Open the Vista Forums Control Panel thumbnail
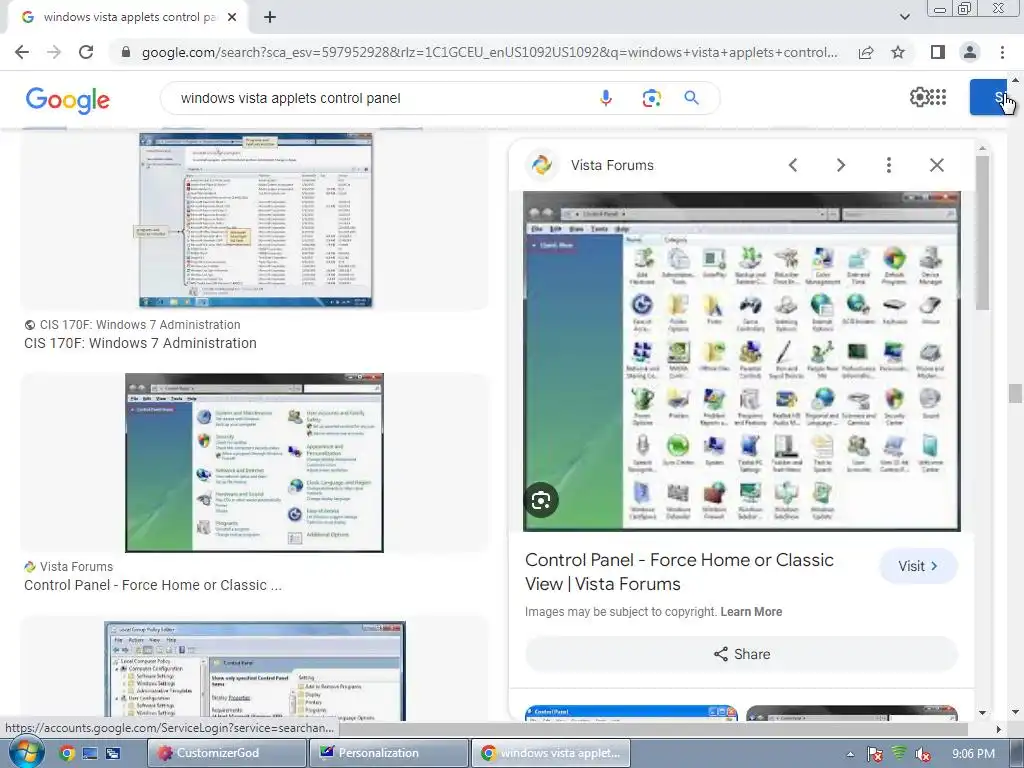The height and width of the screenshot is (768, 1024). click(x=254, y=463)
